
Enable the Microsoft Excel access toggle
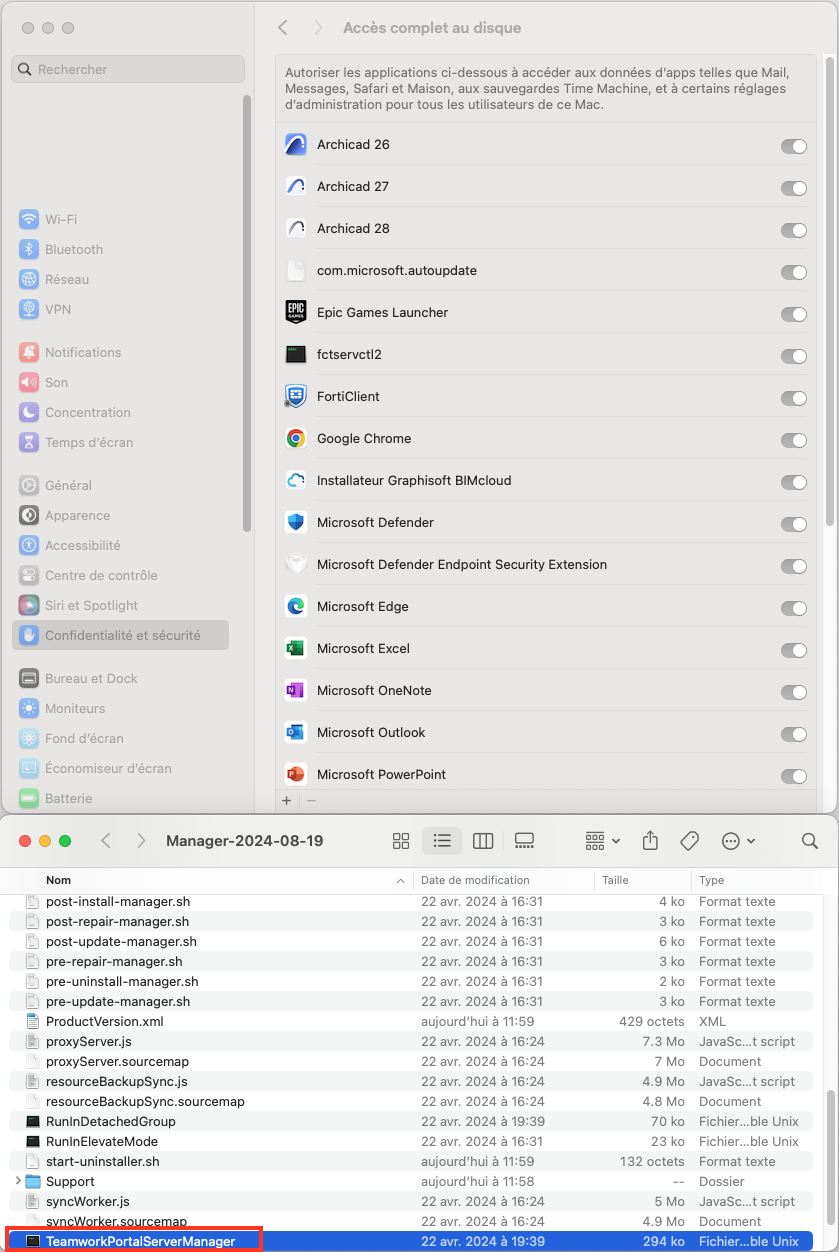(x=794, y=650)
